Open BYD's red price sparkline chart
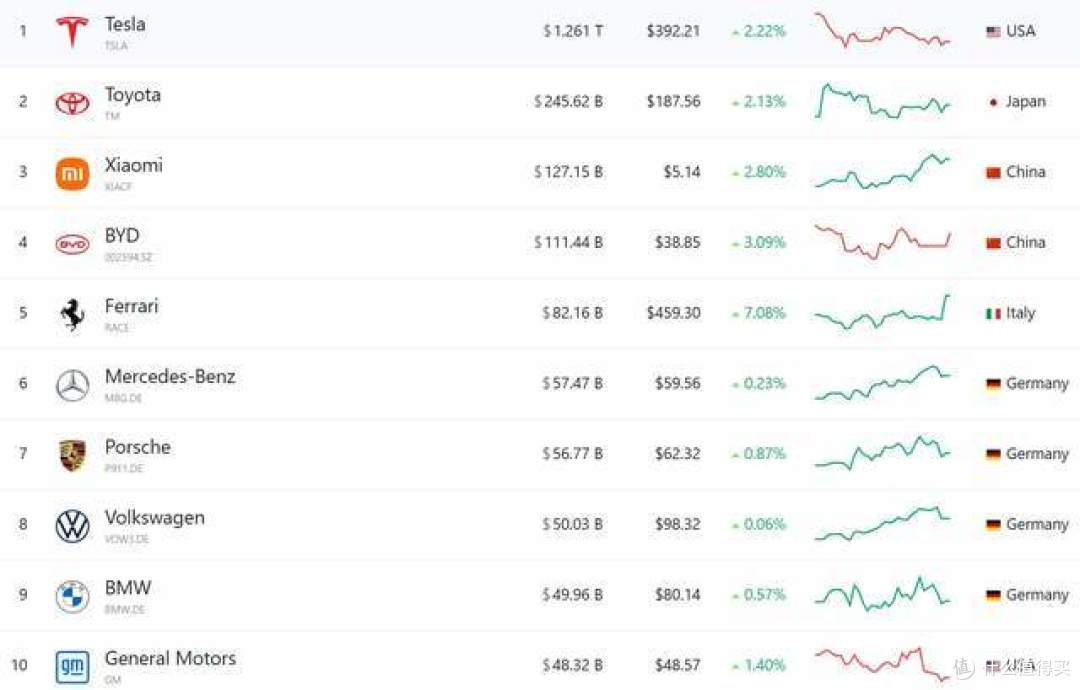 [x=882, y=242]
